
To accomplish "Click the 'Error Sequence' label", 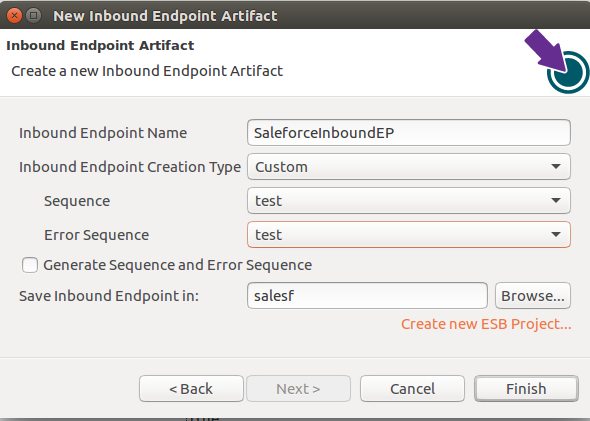I will click(x=96, y=235).
